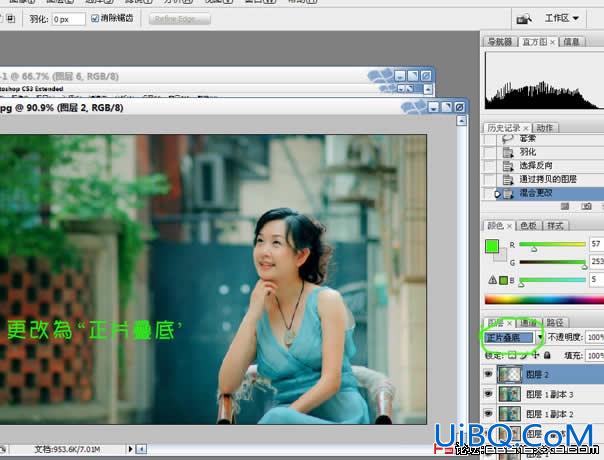Click the 填充 fill percentage field
Viewport: 604px width, 460px height.
pos(594,355)
